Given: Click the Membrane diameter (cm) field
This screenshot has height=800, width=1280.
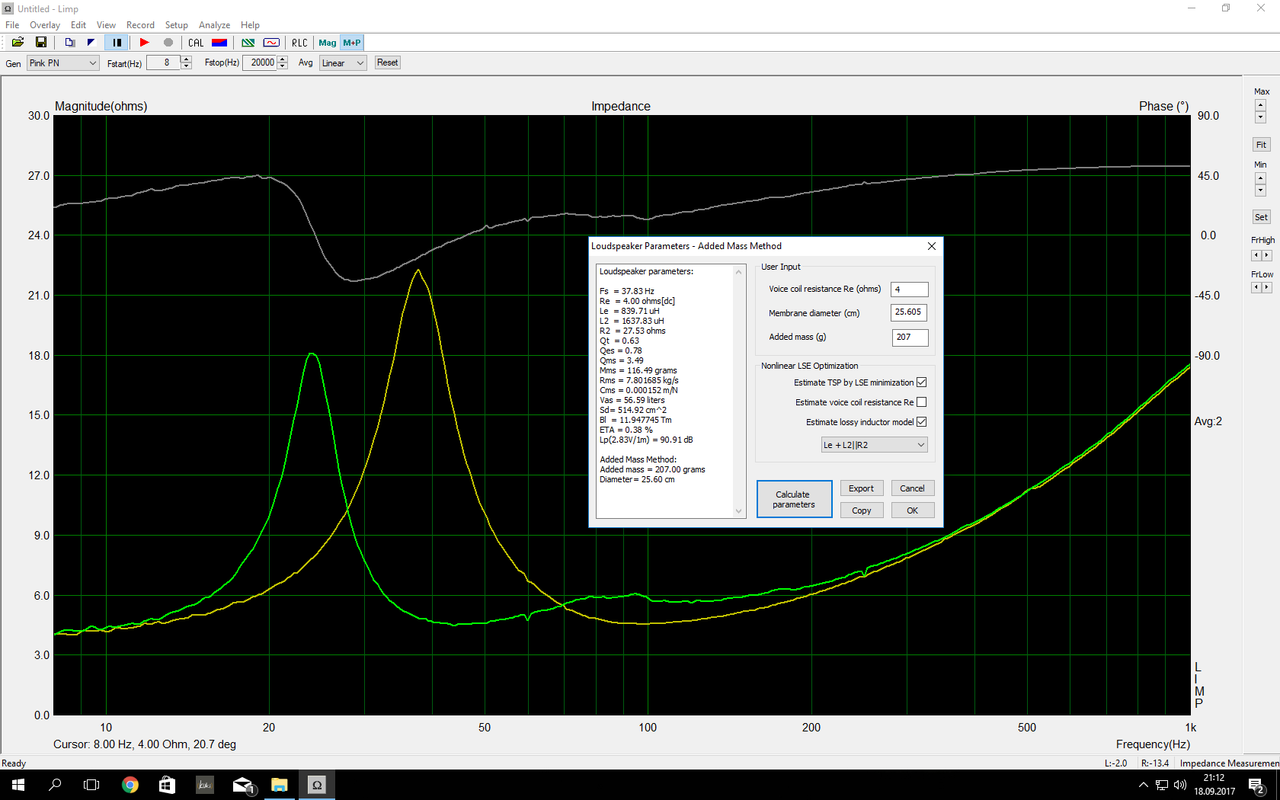Looking at the screenshot, I should (x=909, y=313).
